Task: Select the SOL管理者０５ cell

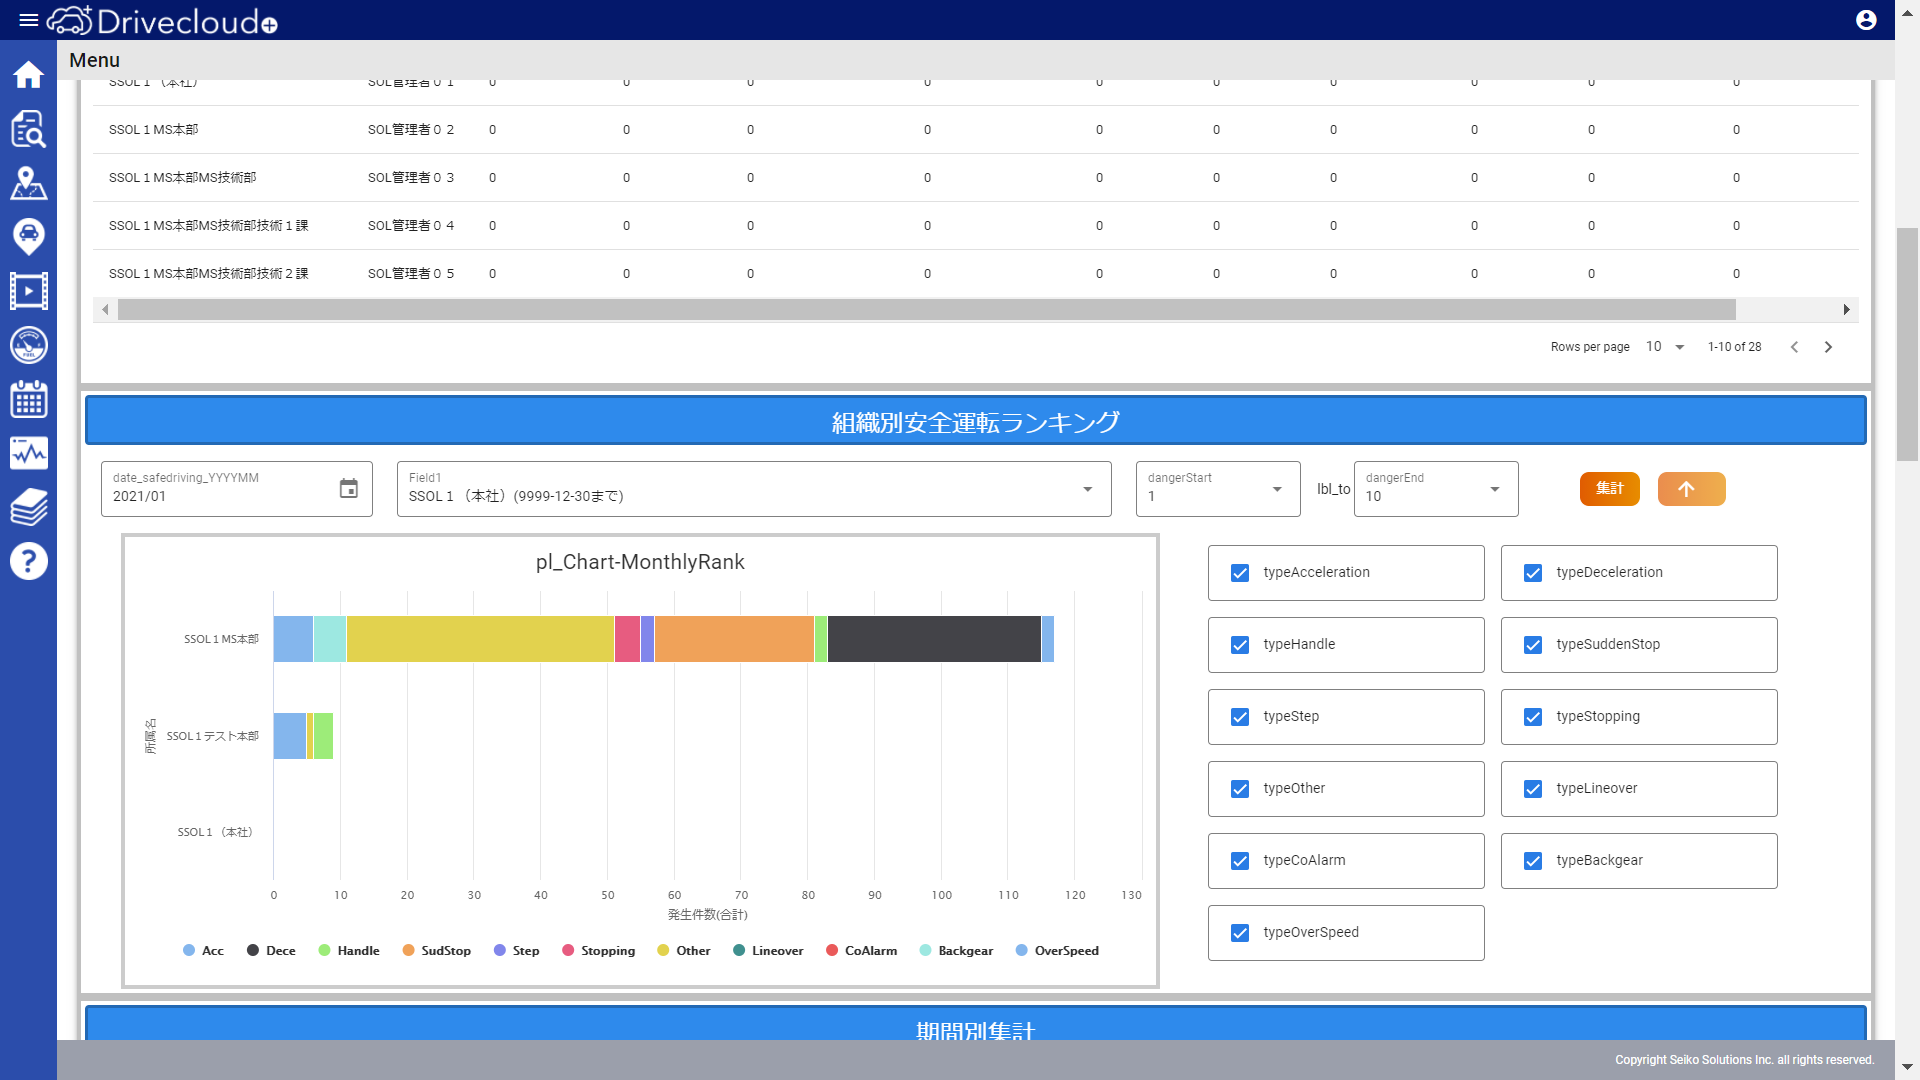Action: pyautogui.click(x=411, y=274)
